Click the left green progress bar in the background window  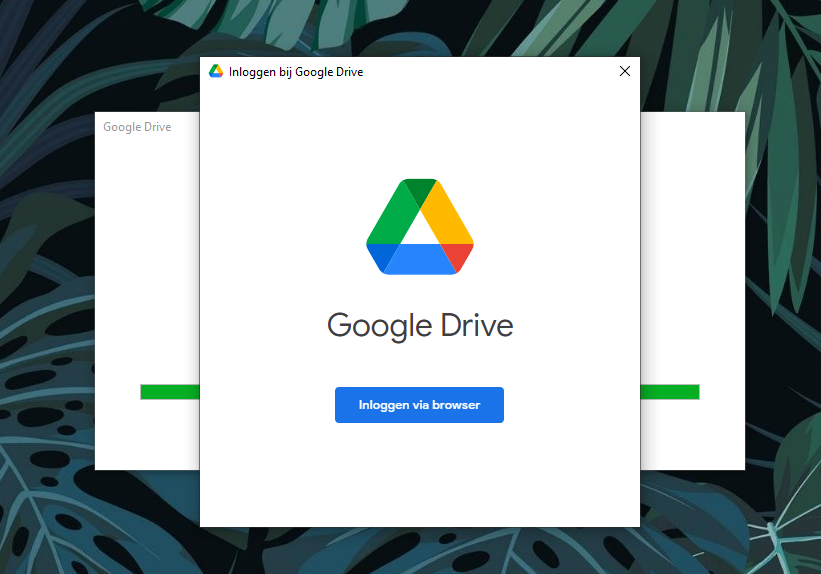click(170, 392)
